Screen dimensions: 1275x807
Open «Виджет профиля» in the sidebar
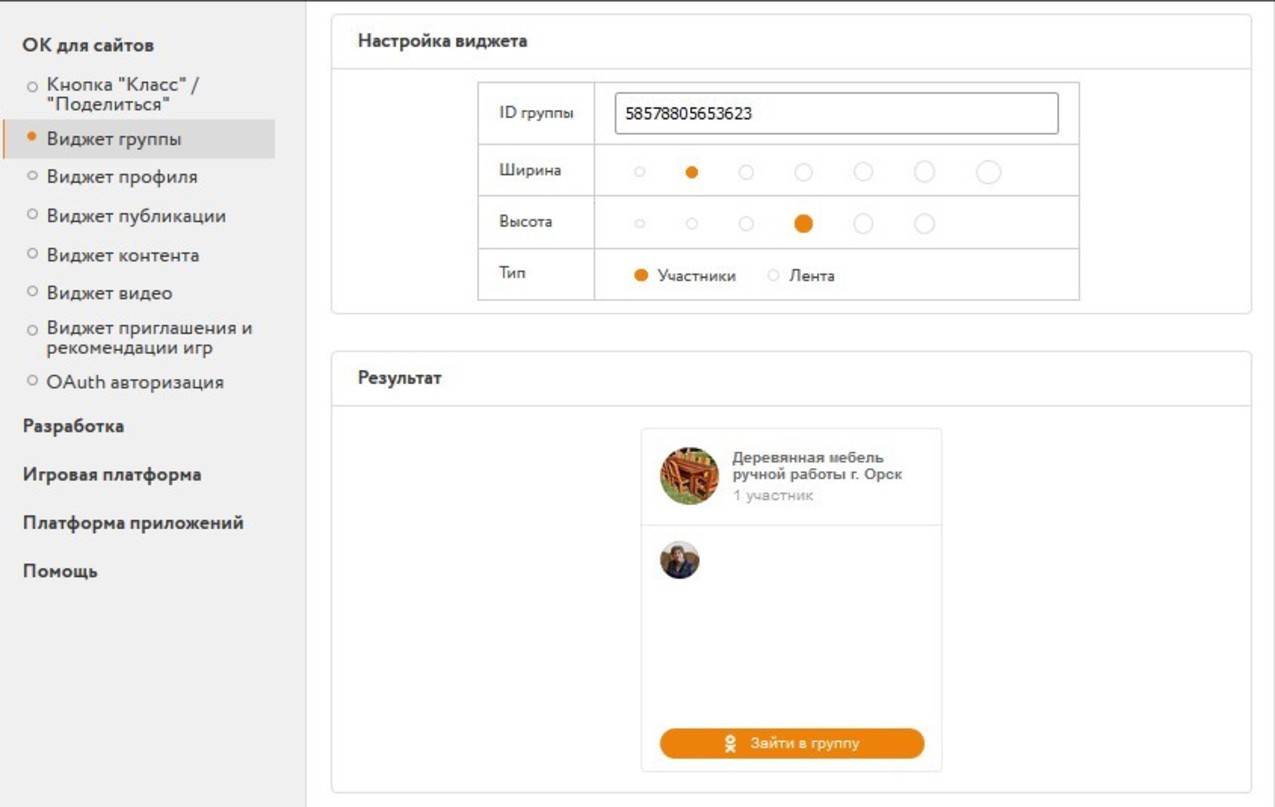tap(122, 177)
